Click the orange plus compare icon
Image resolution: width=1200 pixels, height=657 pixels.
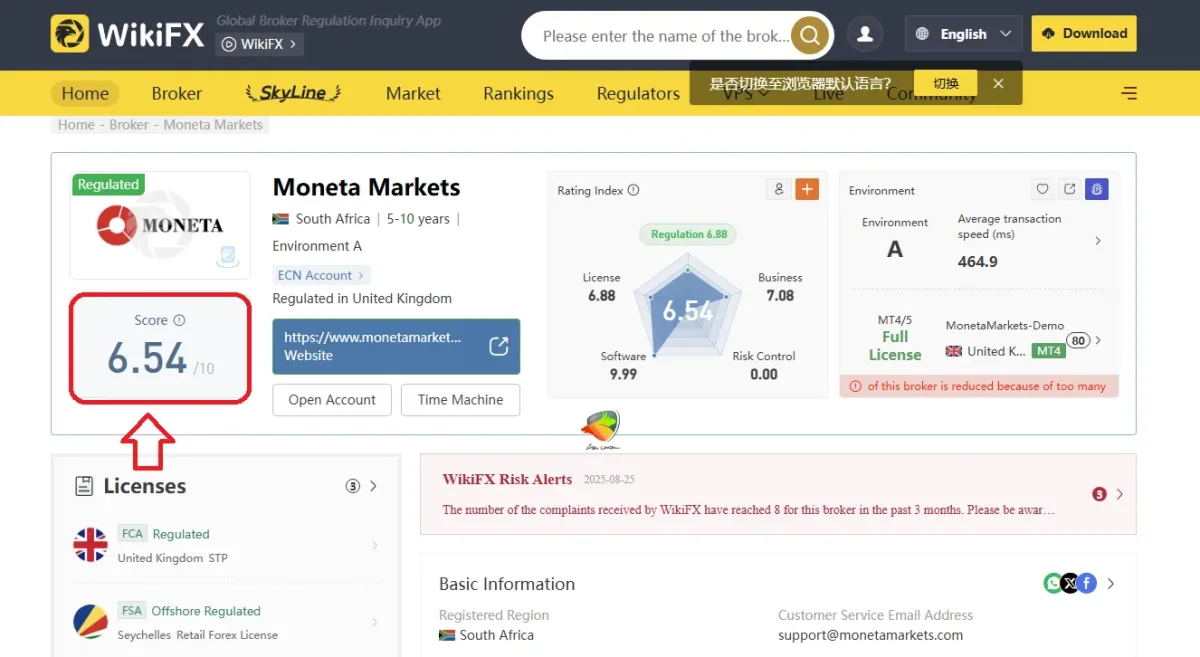tap(807, 189)
